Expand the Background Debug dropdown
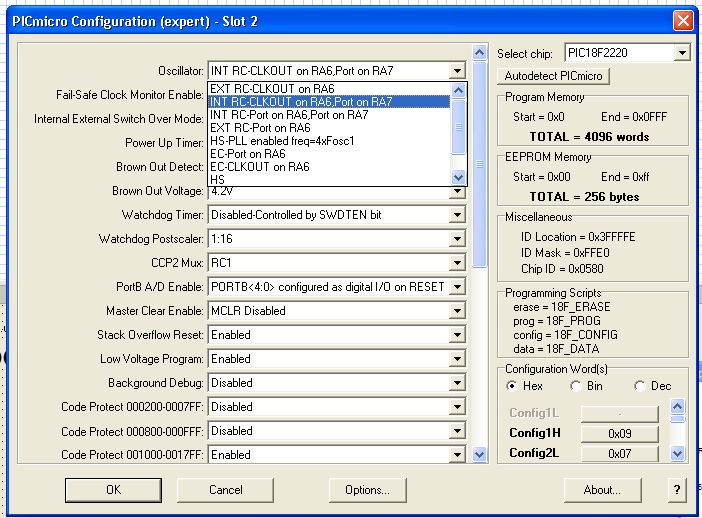This screenshot has width=702, height=518. click(457, 383)
